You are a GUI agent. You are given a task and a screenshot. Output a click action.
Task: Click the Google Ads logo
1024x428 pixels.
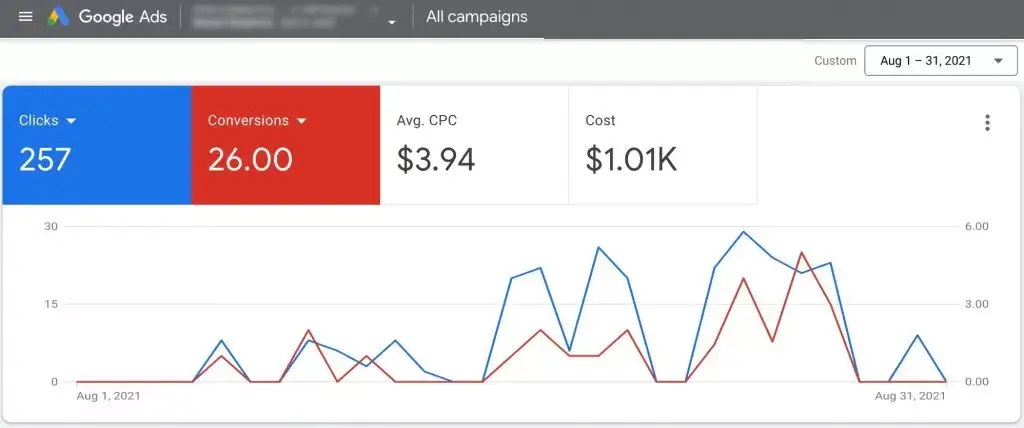pyautogui.click(x=58, y=17)
